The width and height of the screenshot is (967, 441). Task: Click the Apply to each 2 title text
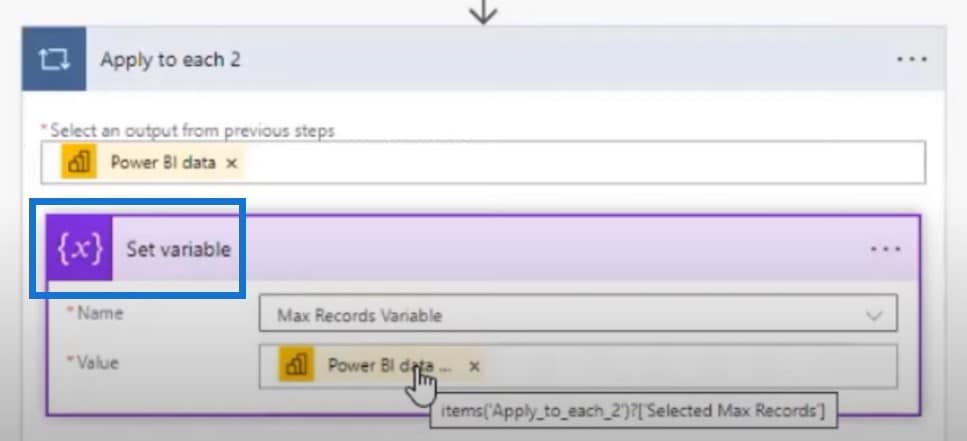170,60
